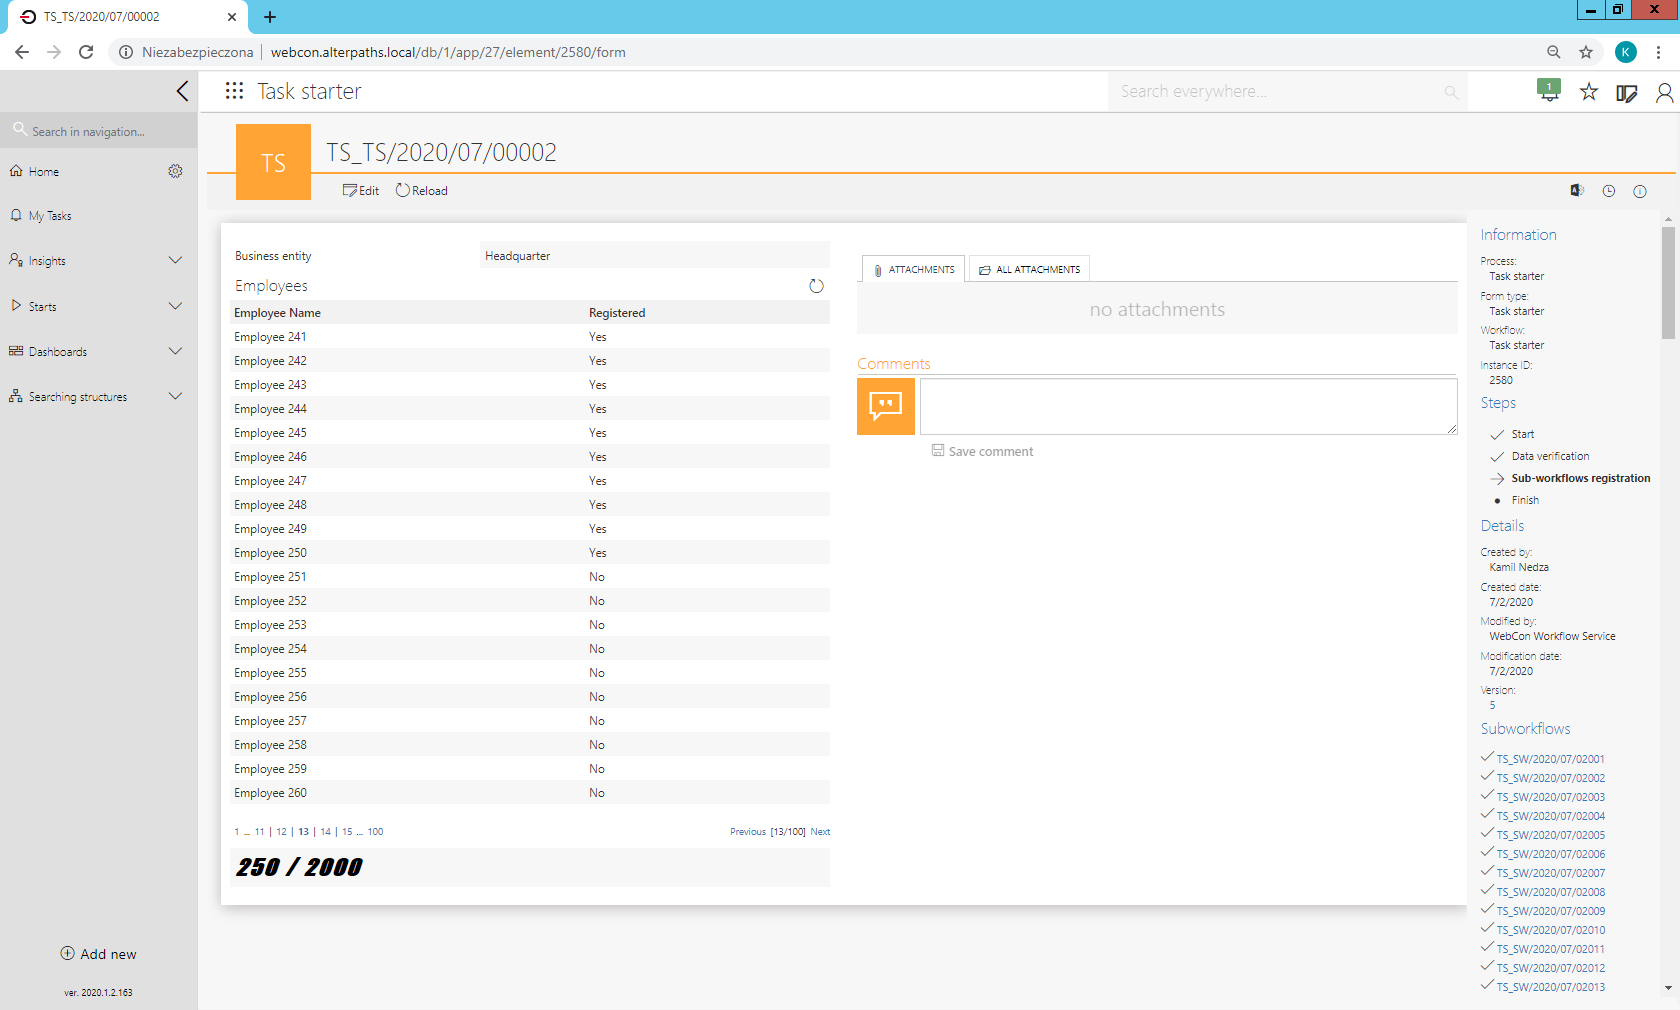The width and height of the screenshot is (1680, 1010).
Task: Expand the Dashboards section
Action: point(175,351)
